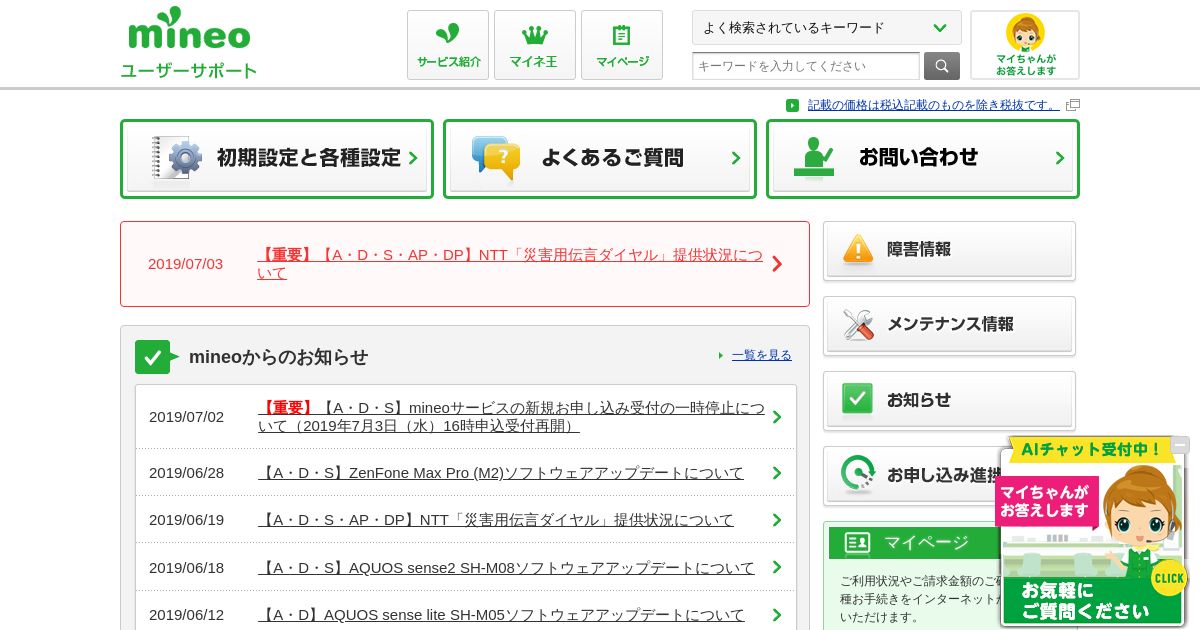Image resolution: width=1200 pixels, height=630 pixels.
Task: Expand よく検索されているキーワード dropdown
Action: tap(826, 28)
